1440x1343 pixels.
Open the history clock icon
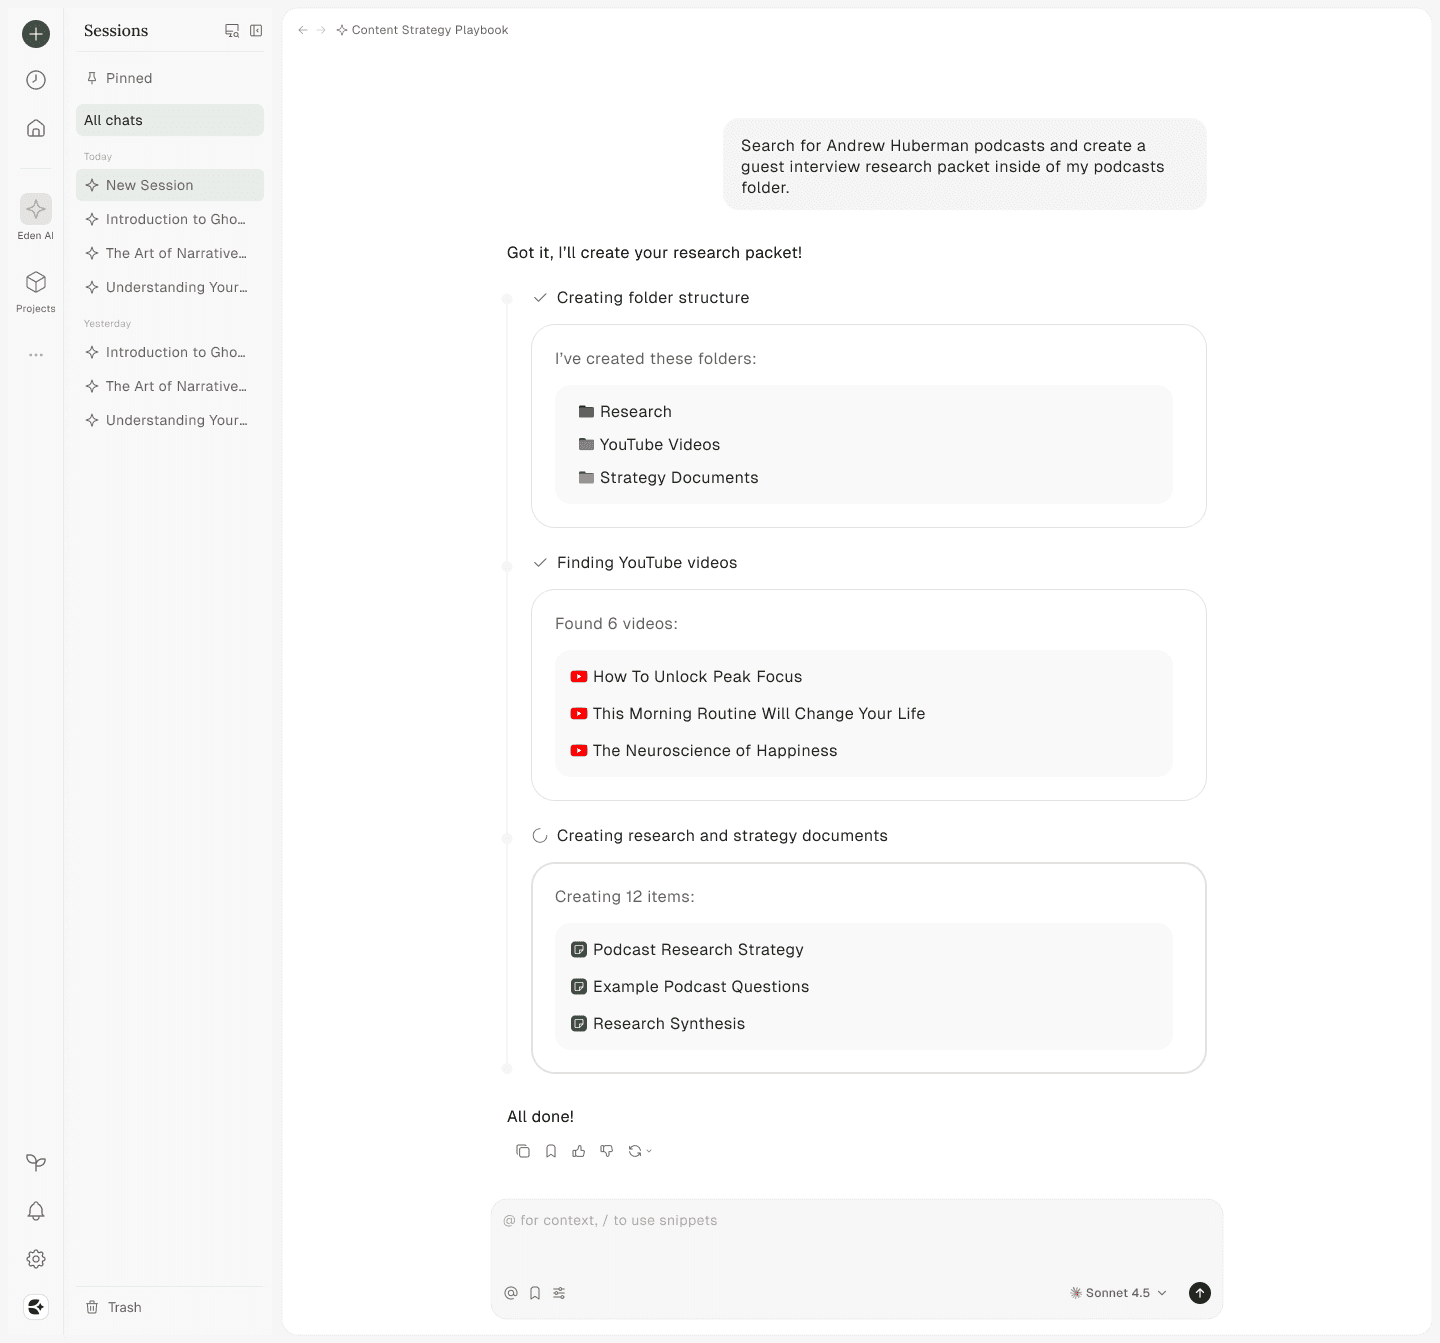(36, 80)
